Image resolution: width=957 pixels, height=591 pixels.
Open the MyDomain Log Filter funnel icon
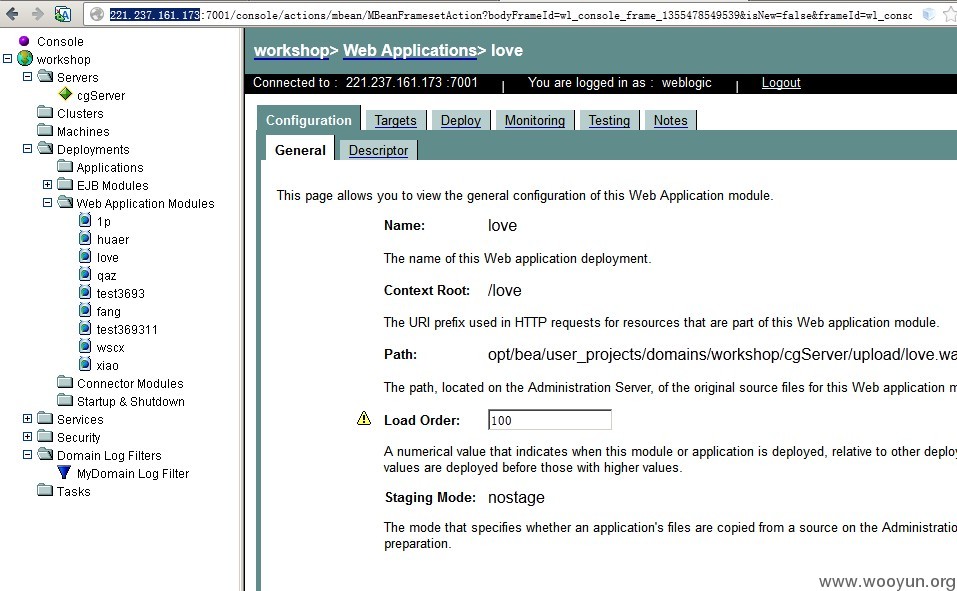[64, 473]
